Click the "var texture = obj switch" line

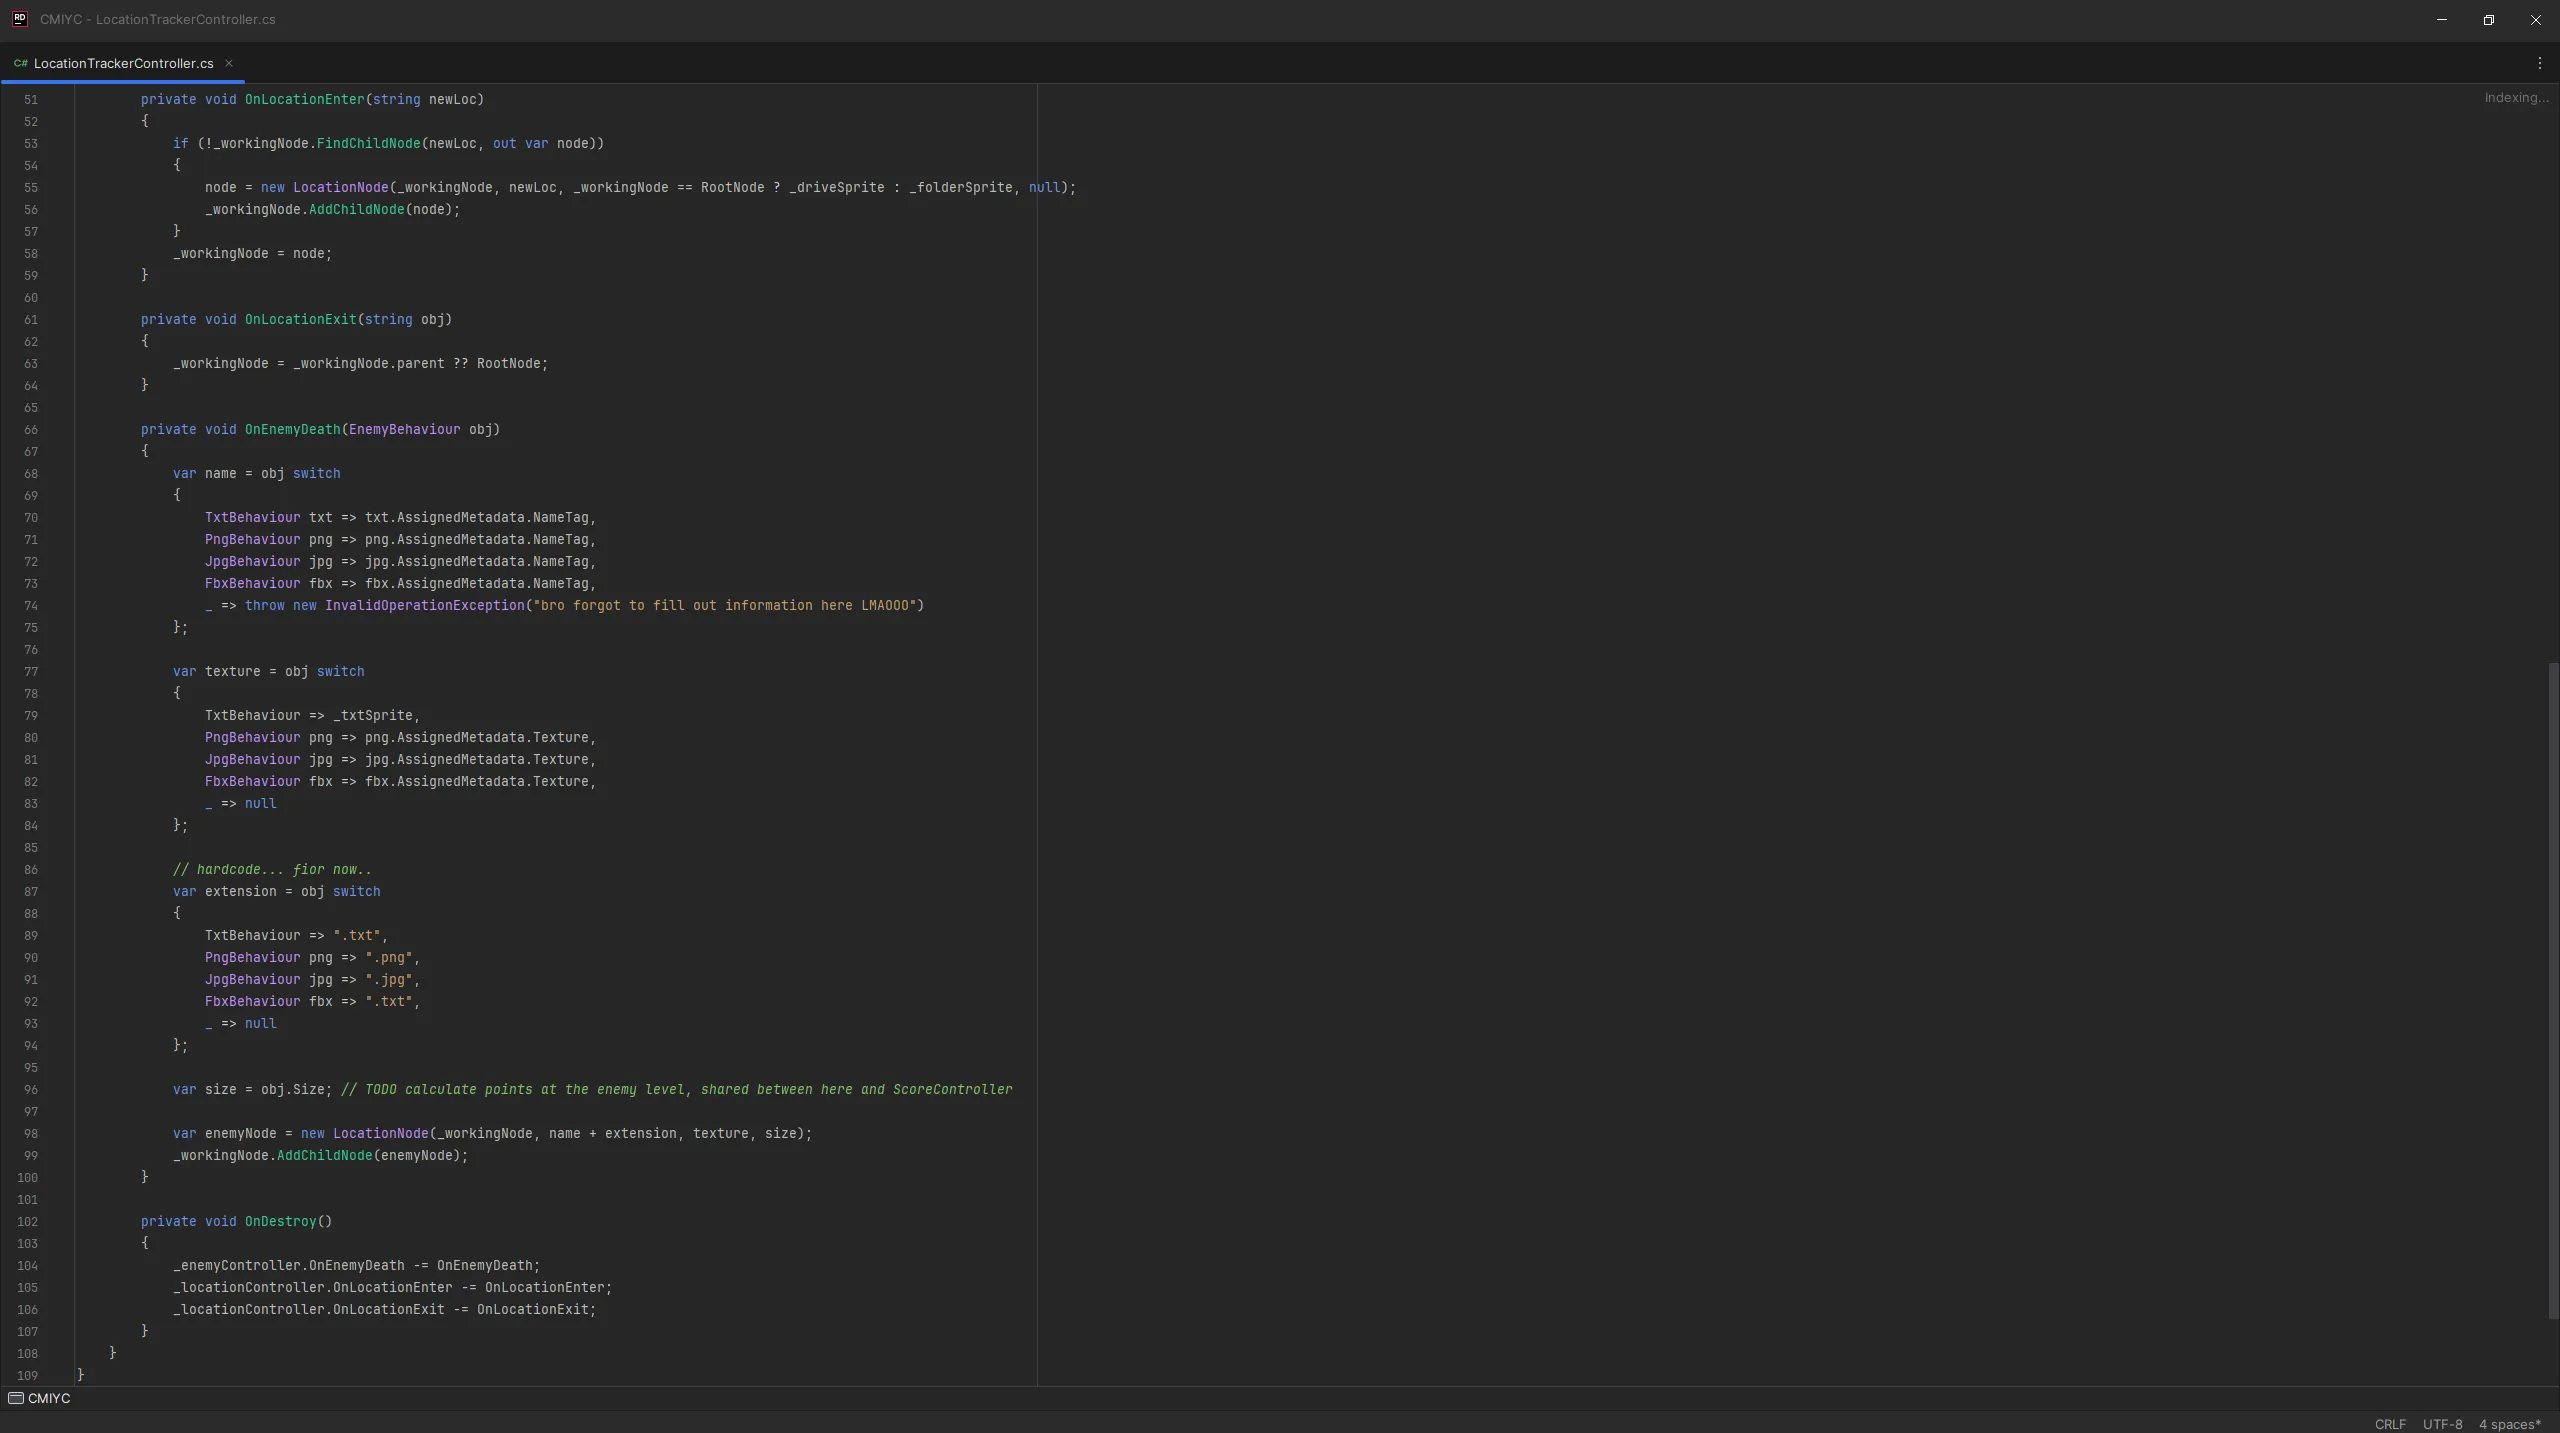point(268,671)
